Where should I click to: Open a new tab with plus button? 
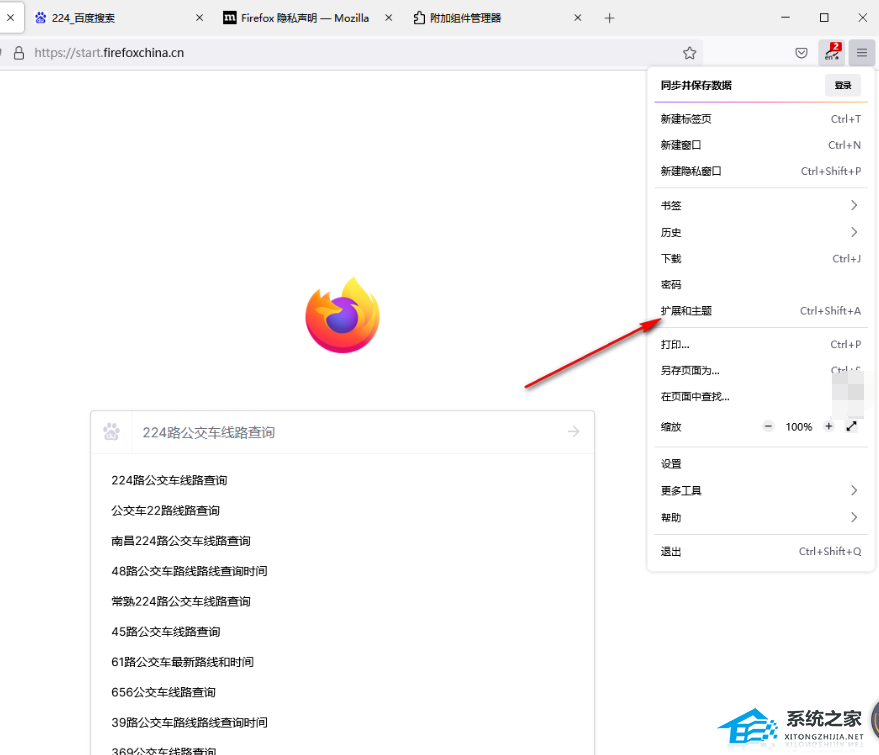tap(609, 18)
